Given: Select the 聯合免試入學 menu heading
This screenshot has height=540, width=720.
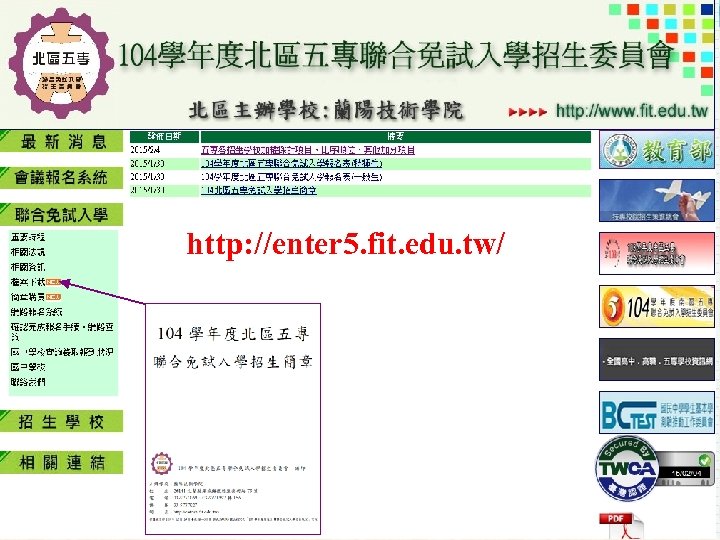Looking at the screenshot, I should click(x=62, y=214).
